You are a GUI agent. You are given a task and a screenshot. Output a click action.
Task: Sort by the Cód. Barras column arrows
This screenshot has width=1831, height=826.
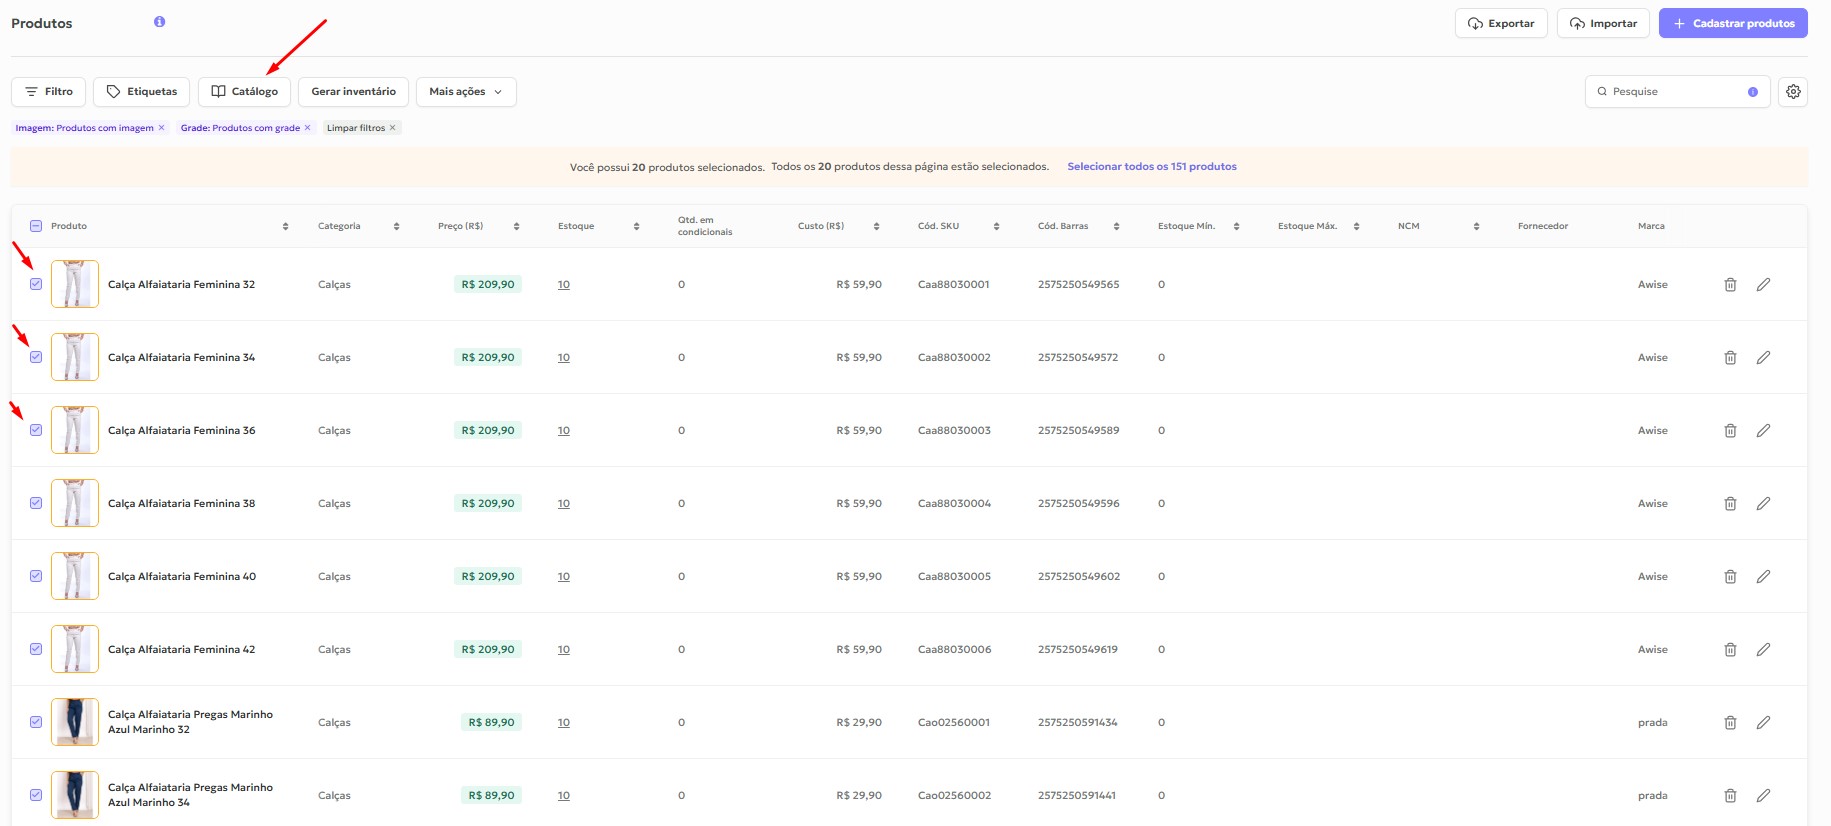[x=1116, y=227]
